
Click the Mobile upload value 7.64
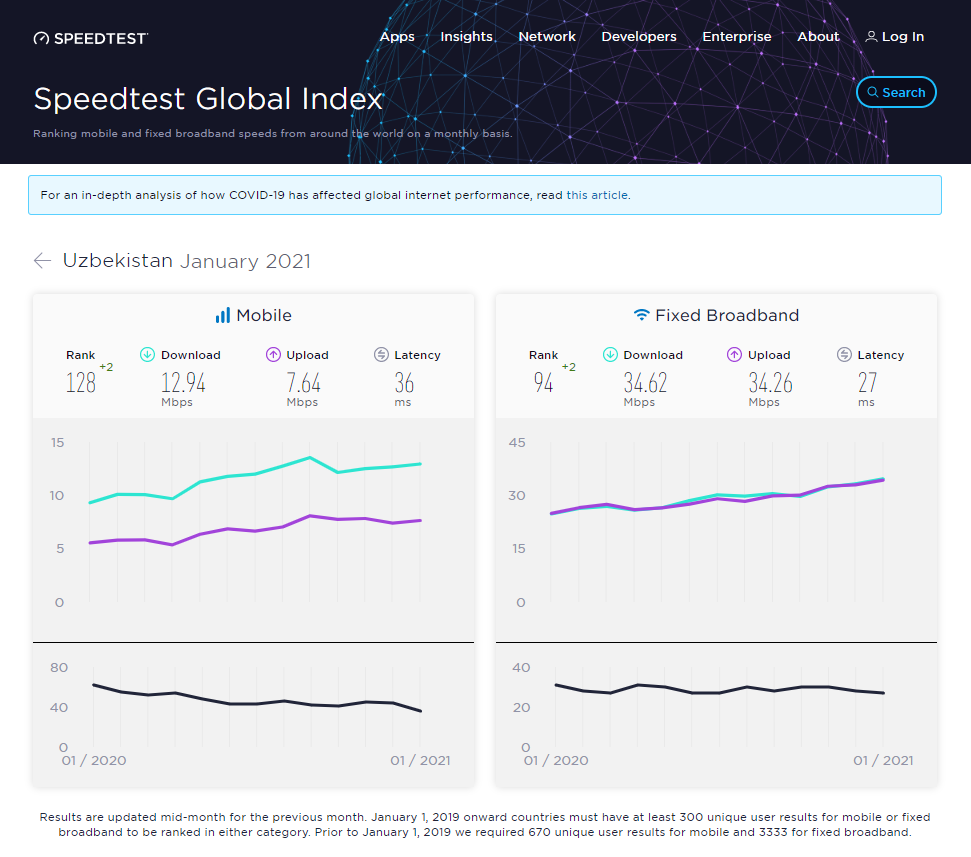[303, 383]
